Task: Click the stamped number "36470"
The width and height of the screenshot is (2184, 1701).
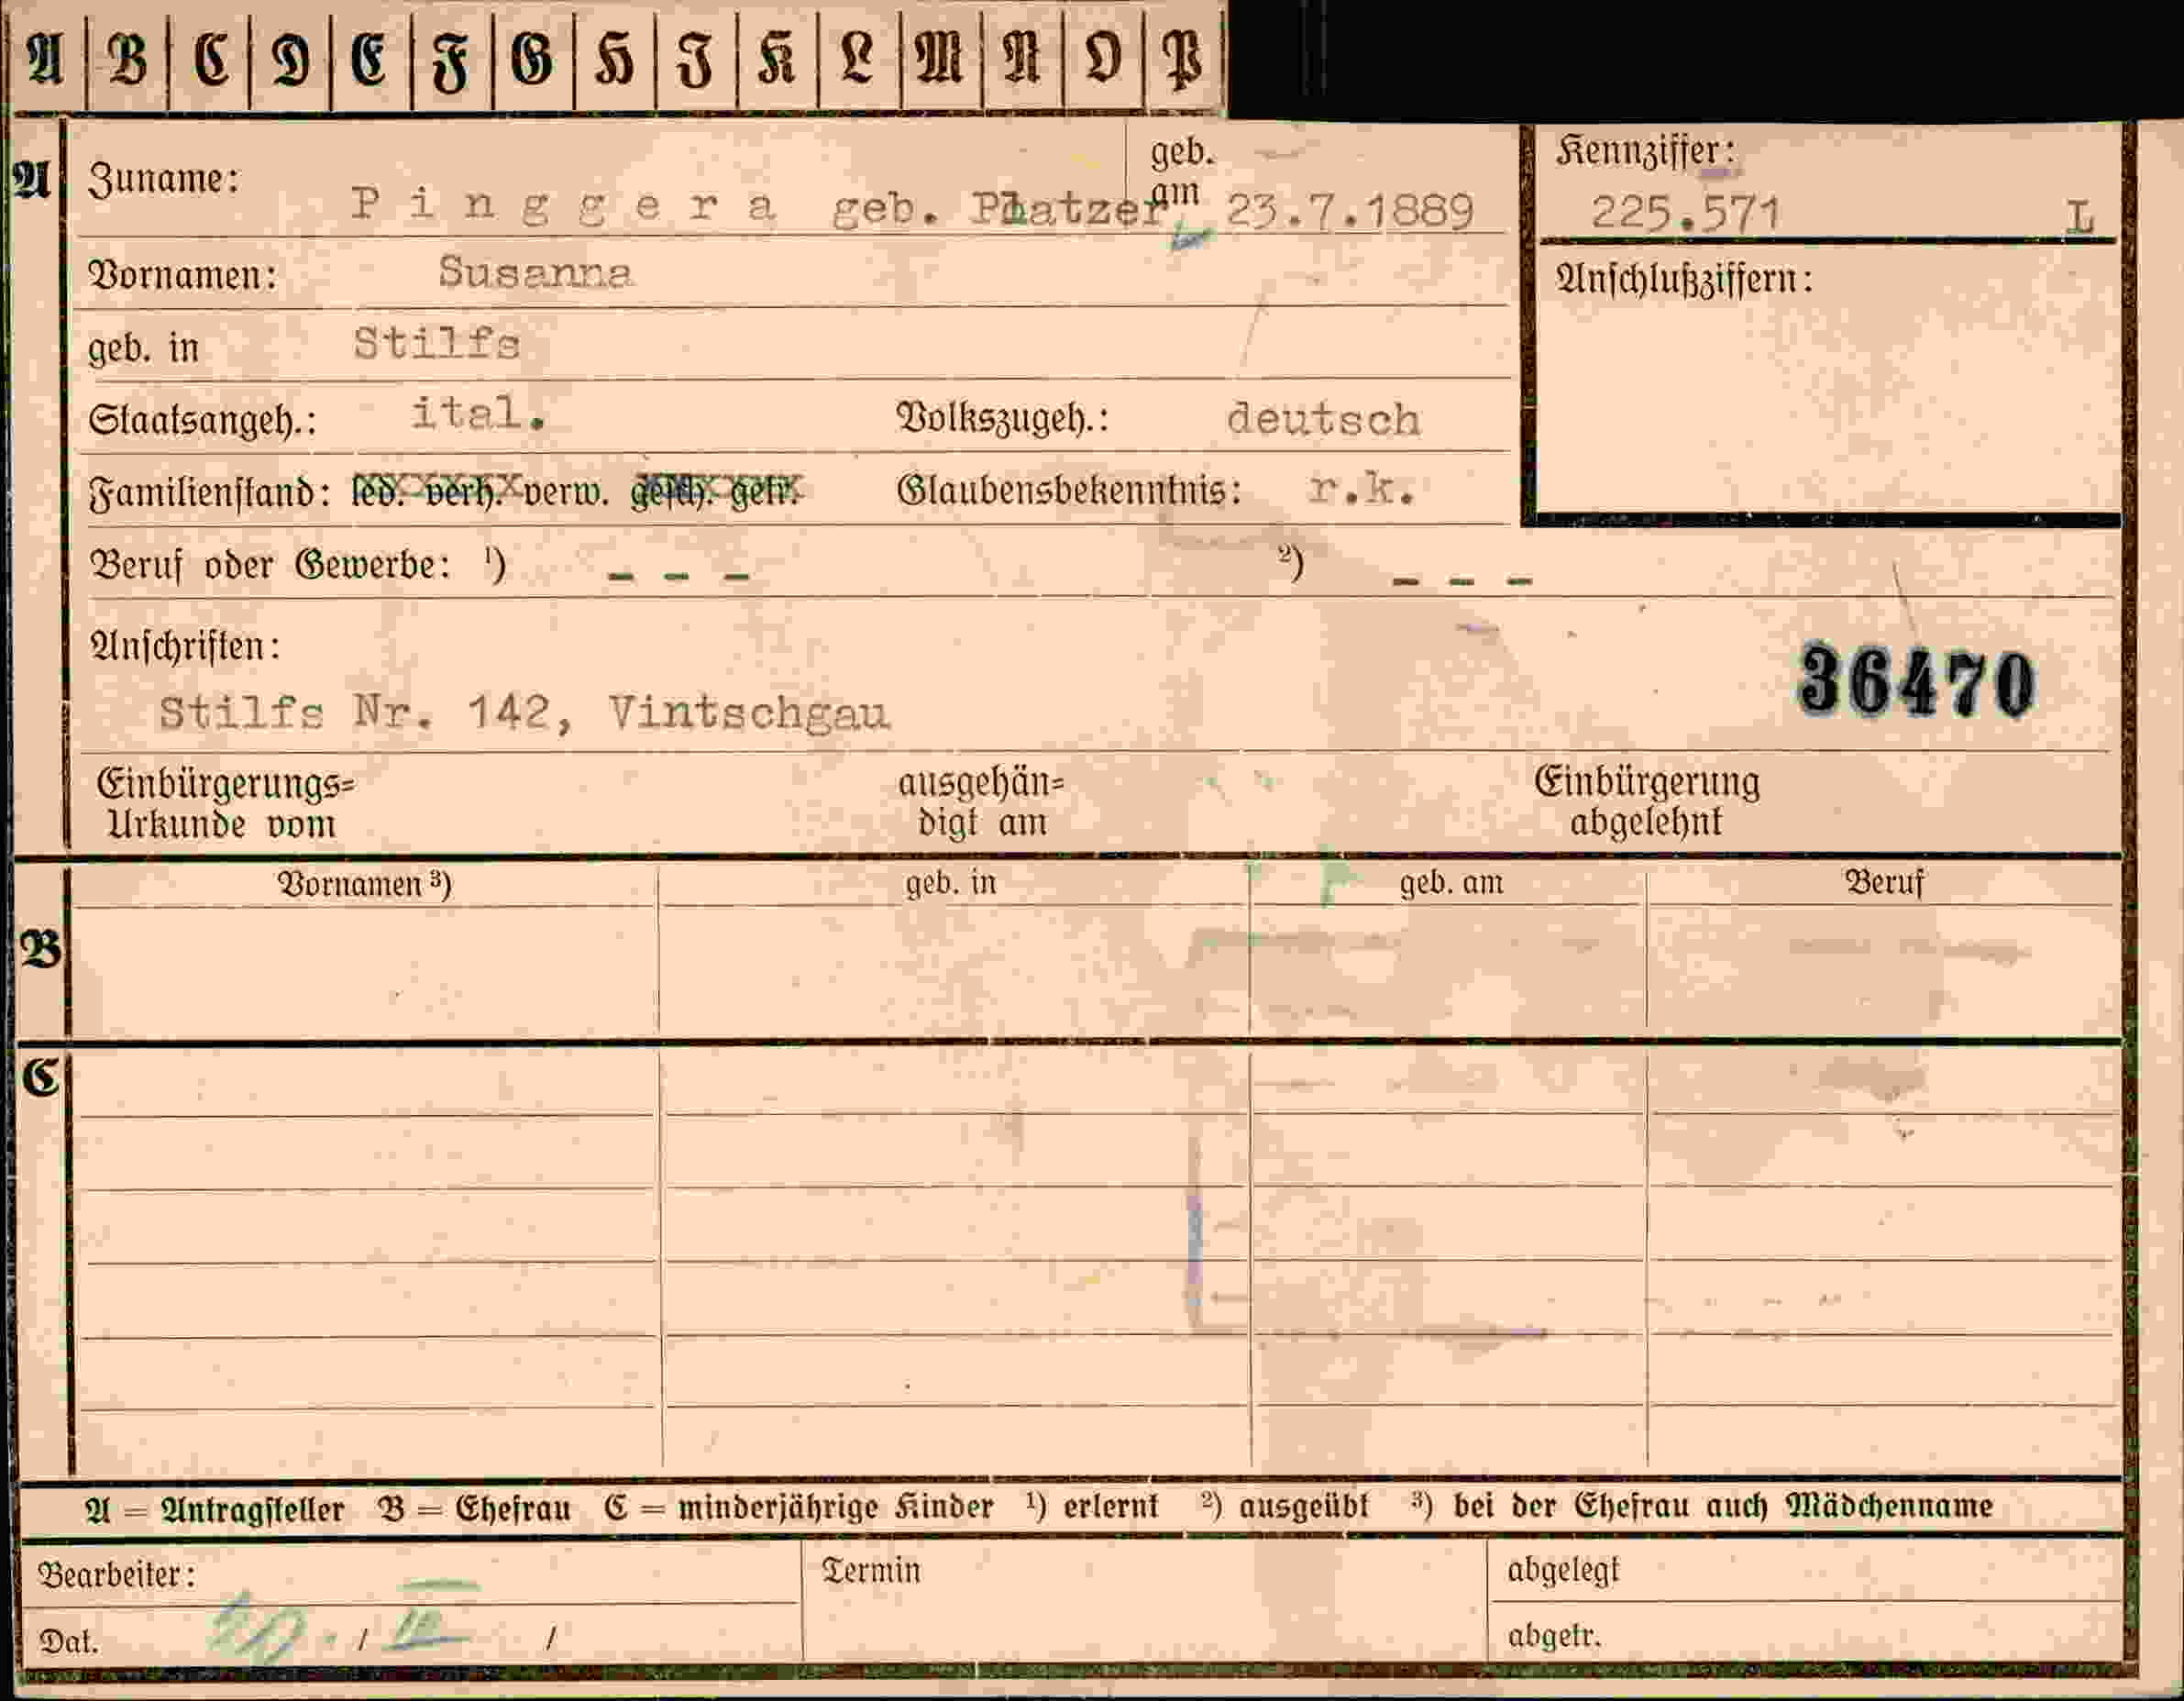Action: (x=1917, y=684)
